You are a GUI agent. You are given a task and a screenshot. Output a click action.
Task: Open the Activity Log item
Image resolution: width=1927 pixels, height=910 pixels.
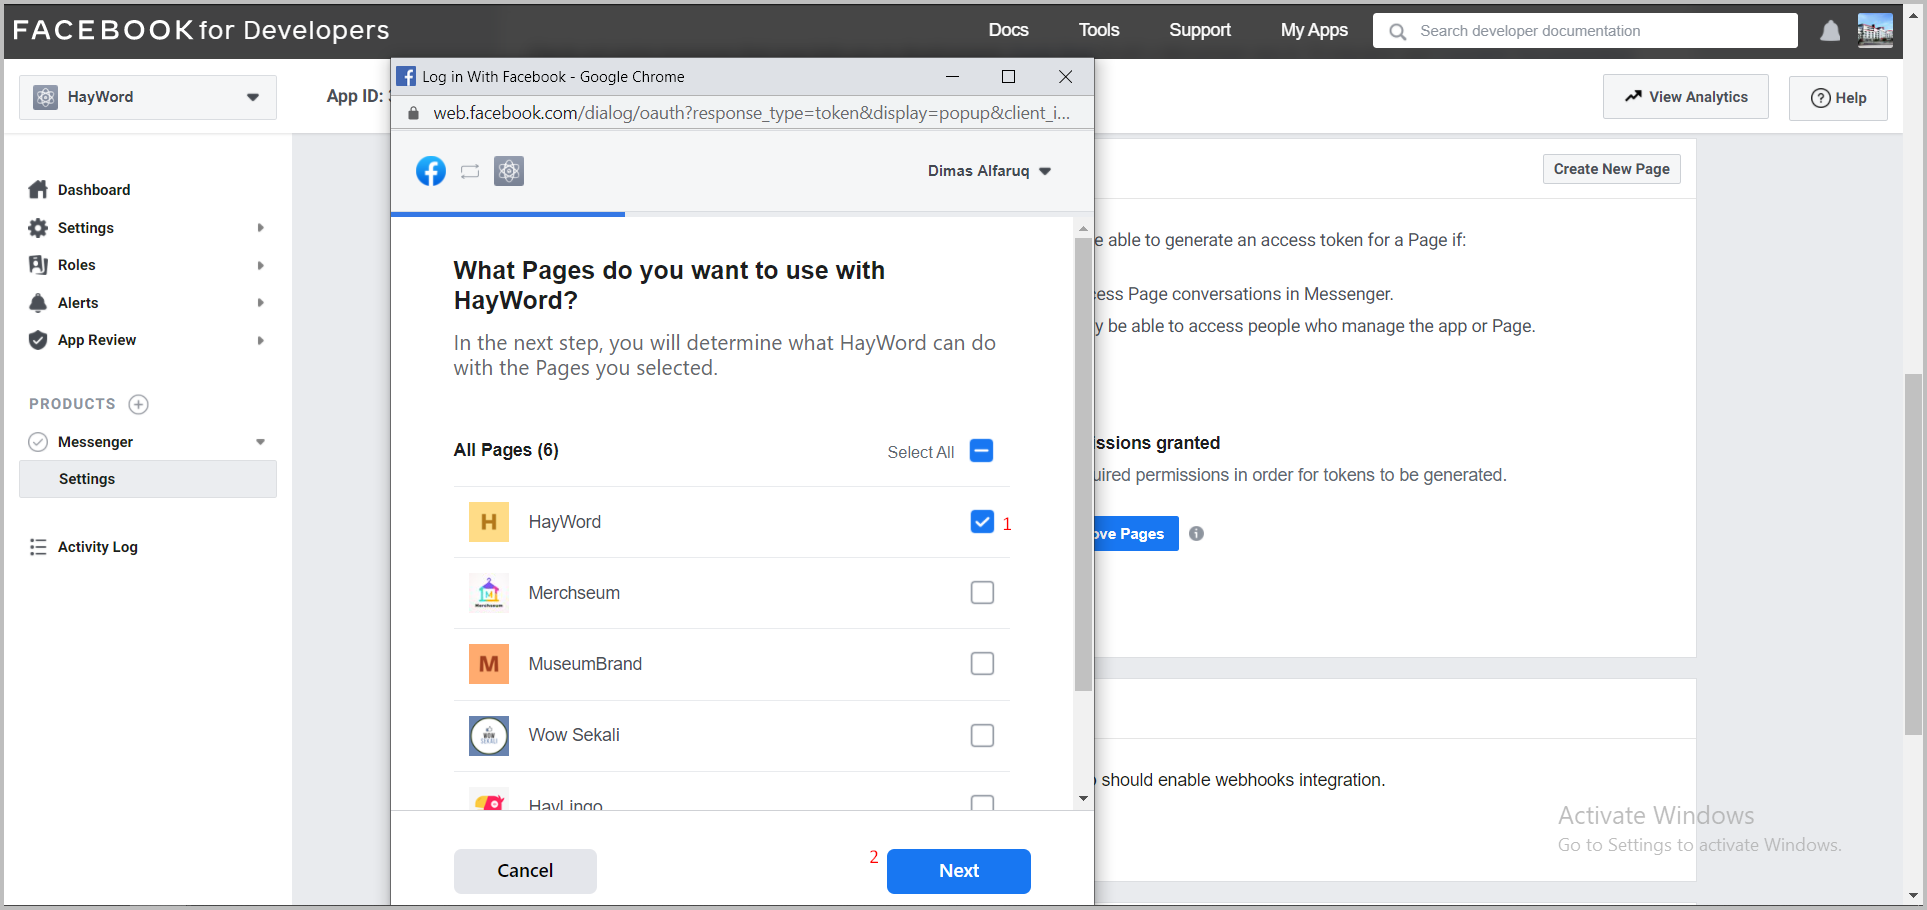(x=98, y=547)
